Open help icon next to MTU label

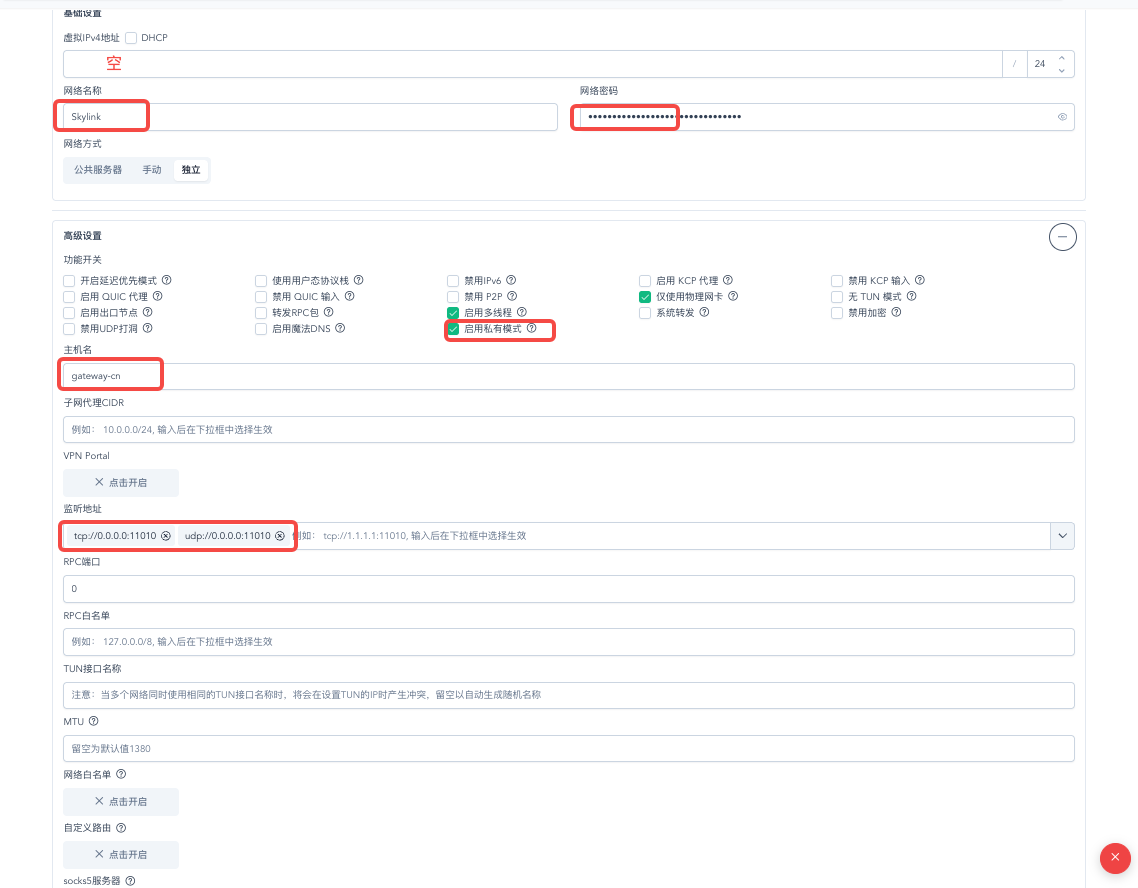94,721
